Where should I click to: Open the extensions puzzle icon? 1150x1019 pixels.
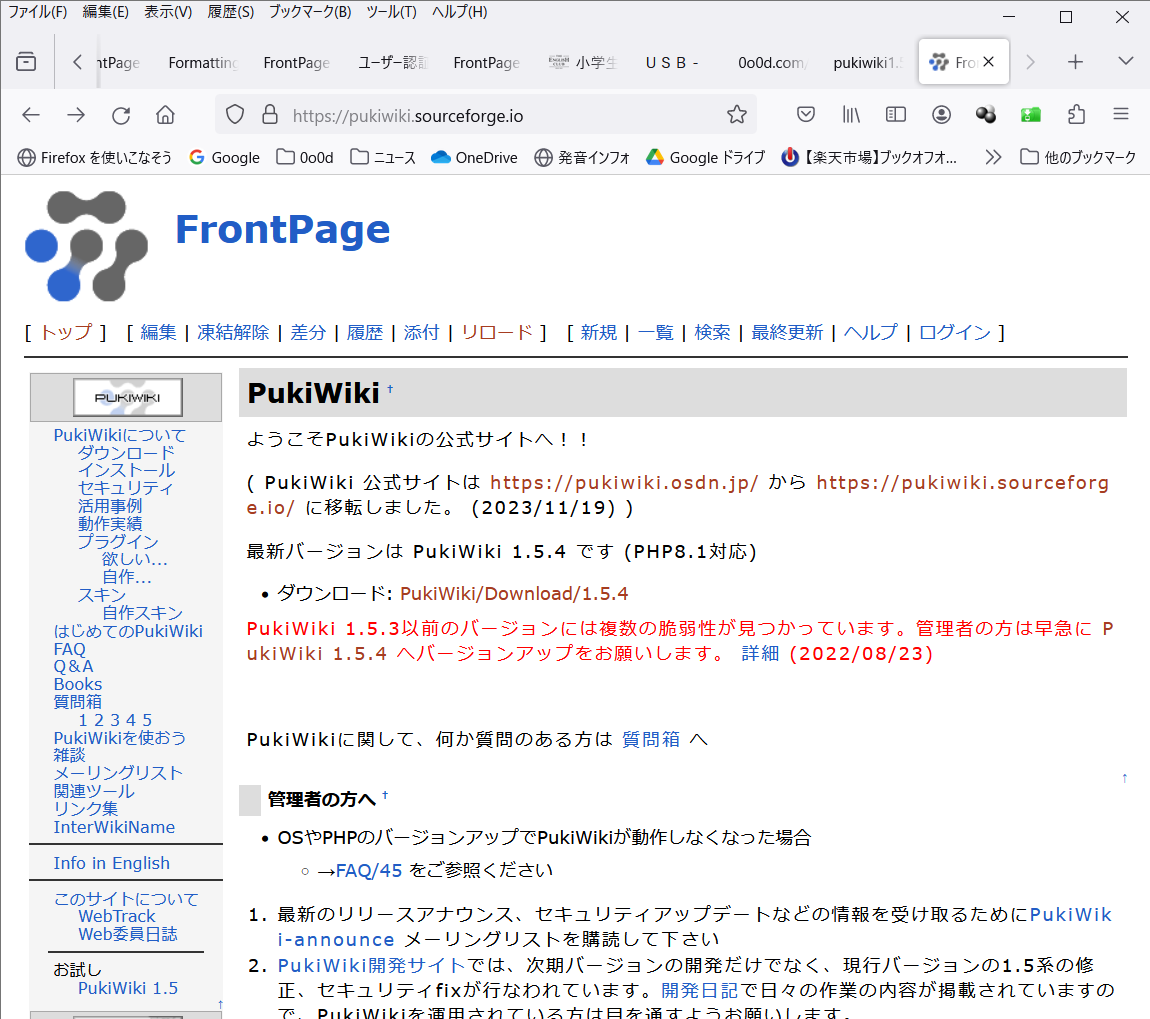pyautogui.click(x=1076, y=115)
